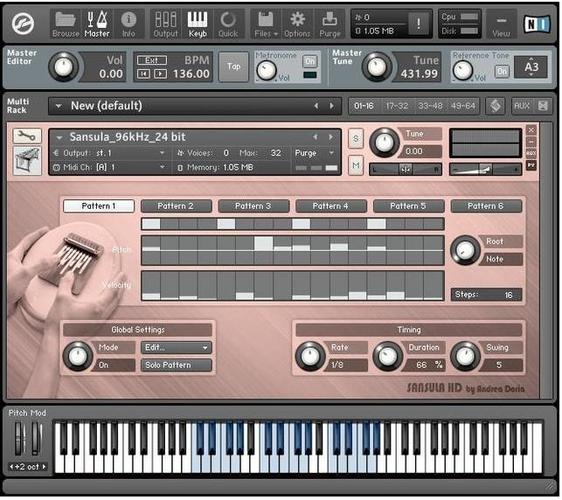This screenshot has height=500, width=562.
Task: Toggle Ext sync button
Action: click(x=152, y=60)
